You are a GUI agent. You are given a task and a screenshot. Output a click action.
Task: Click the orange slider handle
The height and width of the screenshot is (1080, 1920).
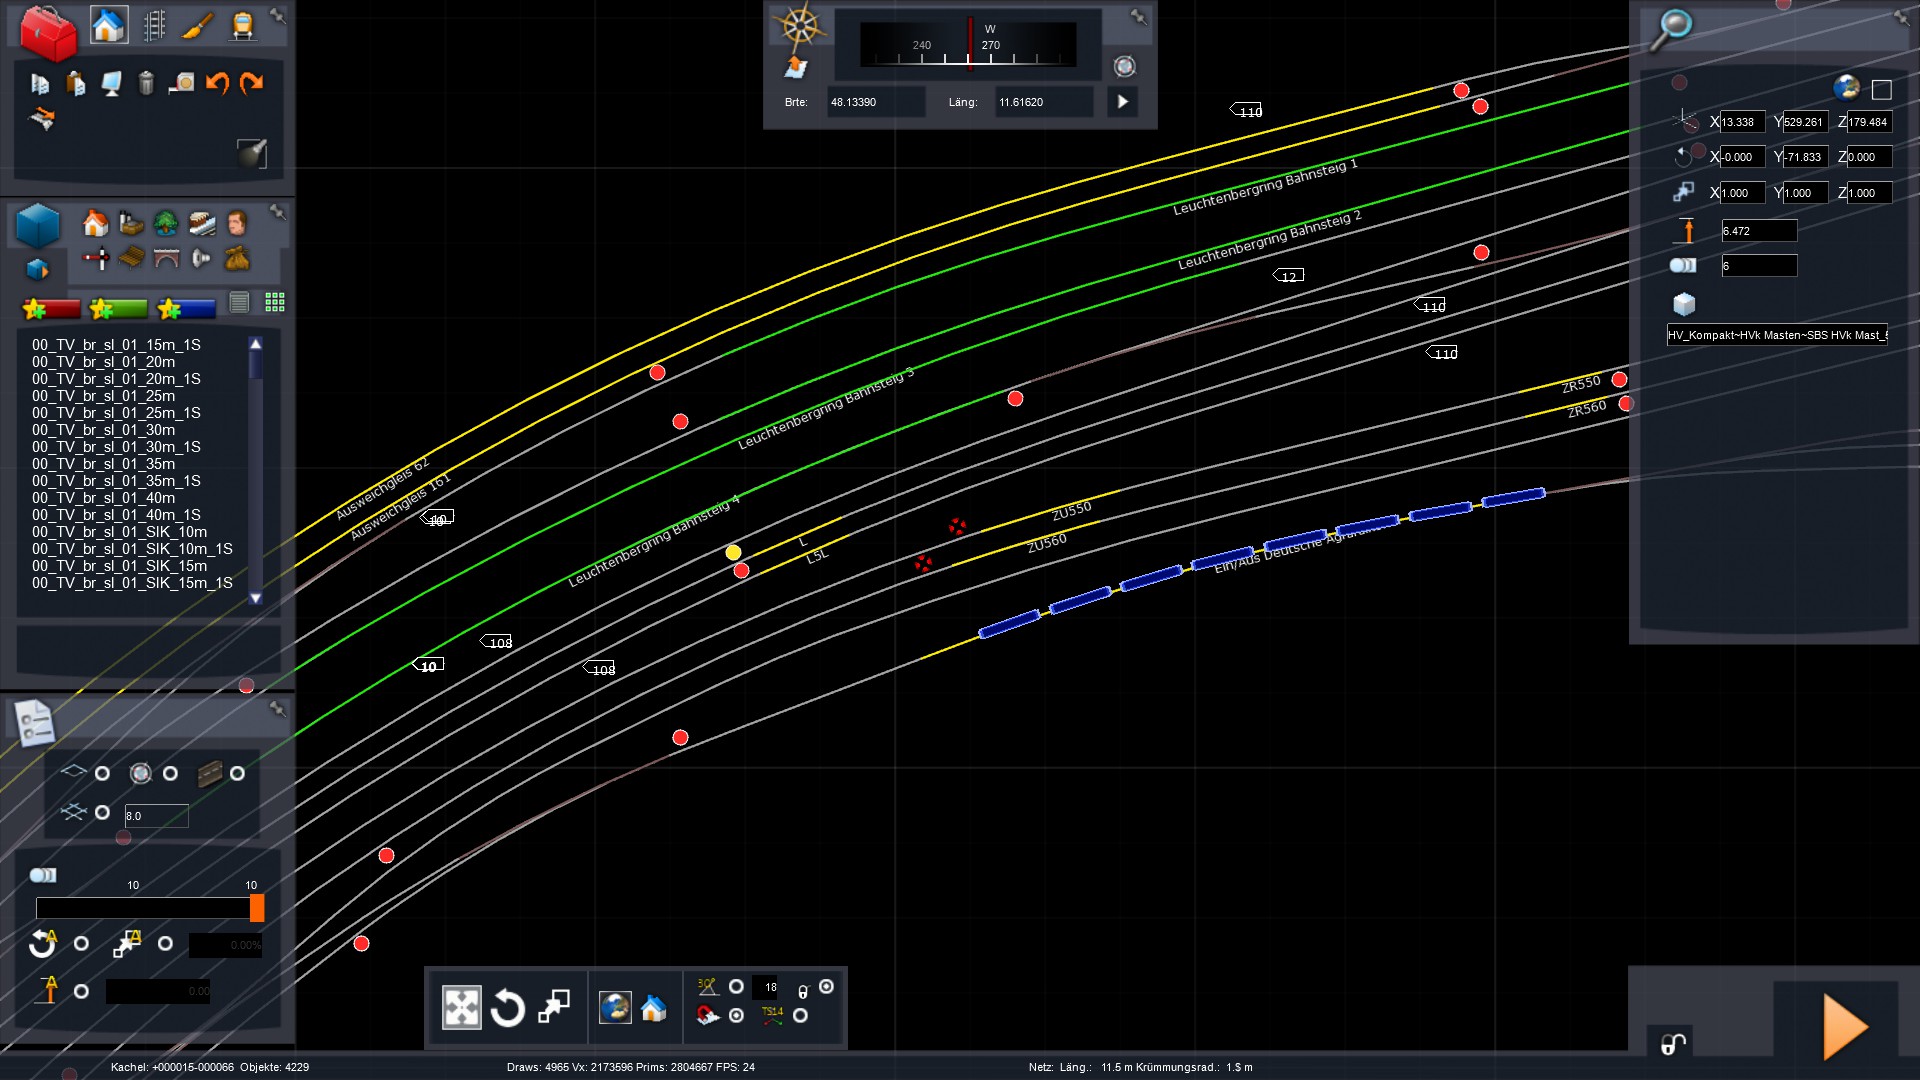point(257,908)
